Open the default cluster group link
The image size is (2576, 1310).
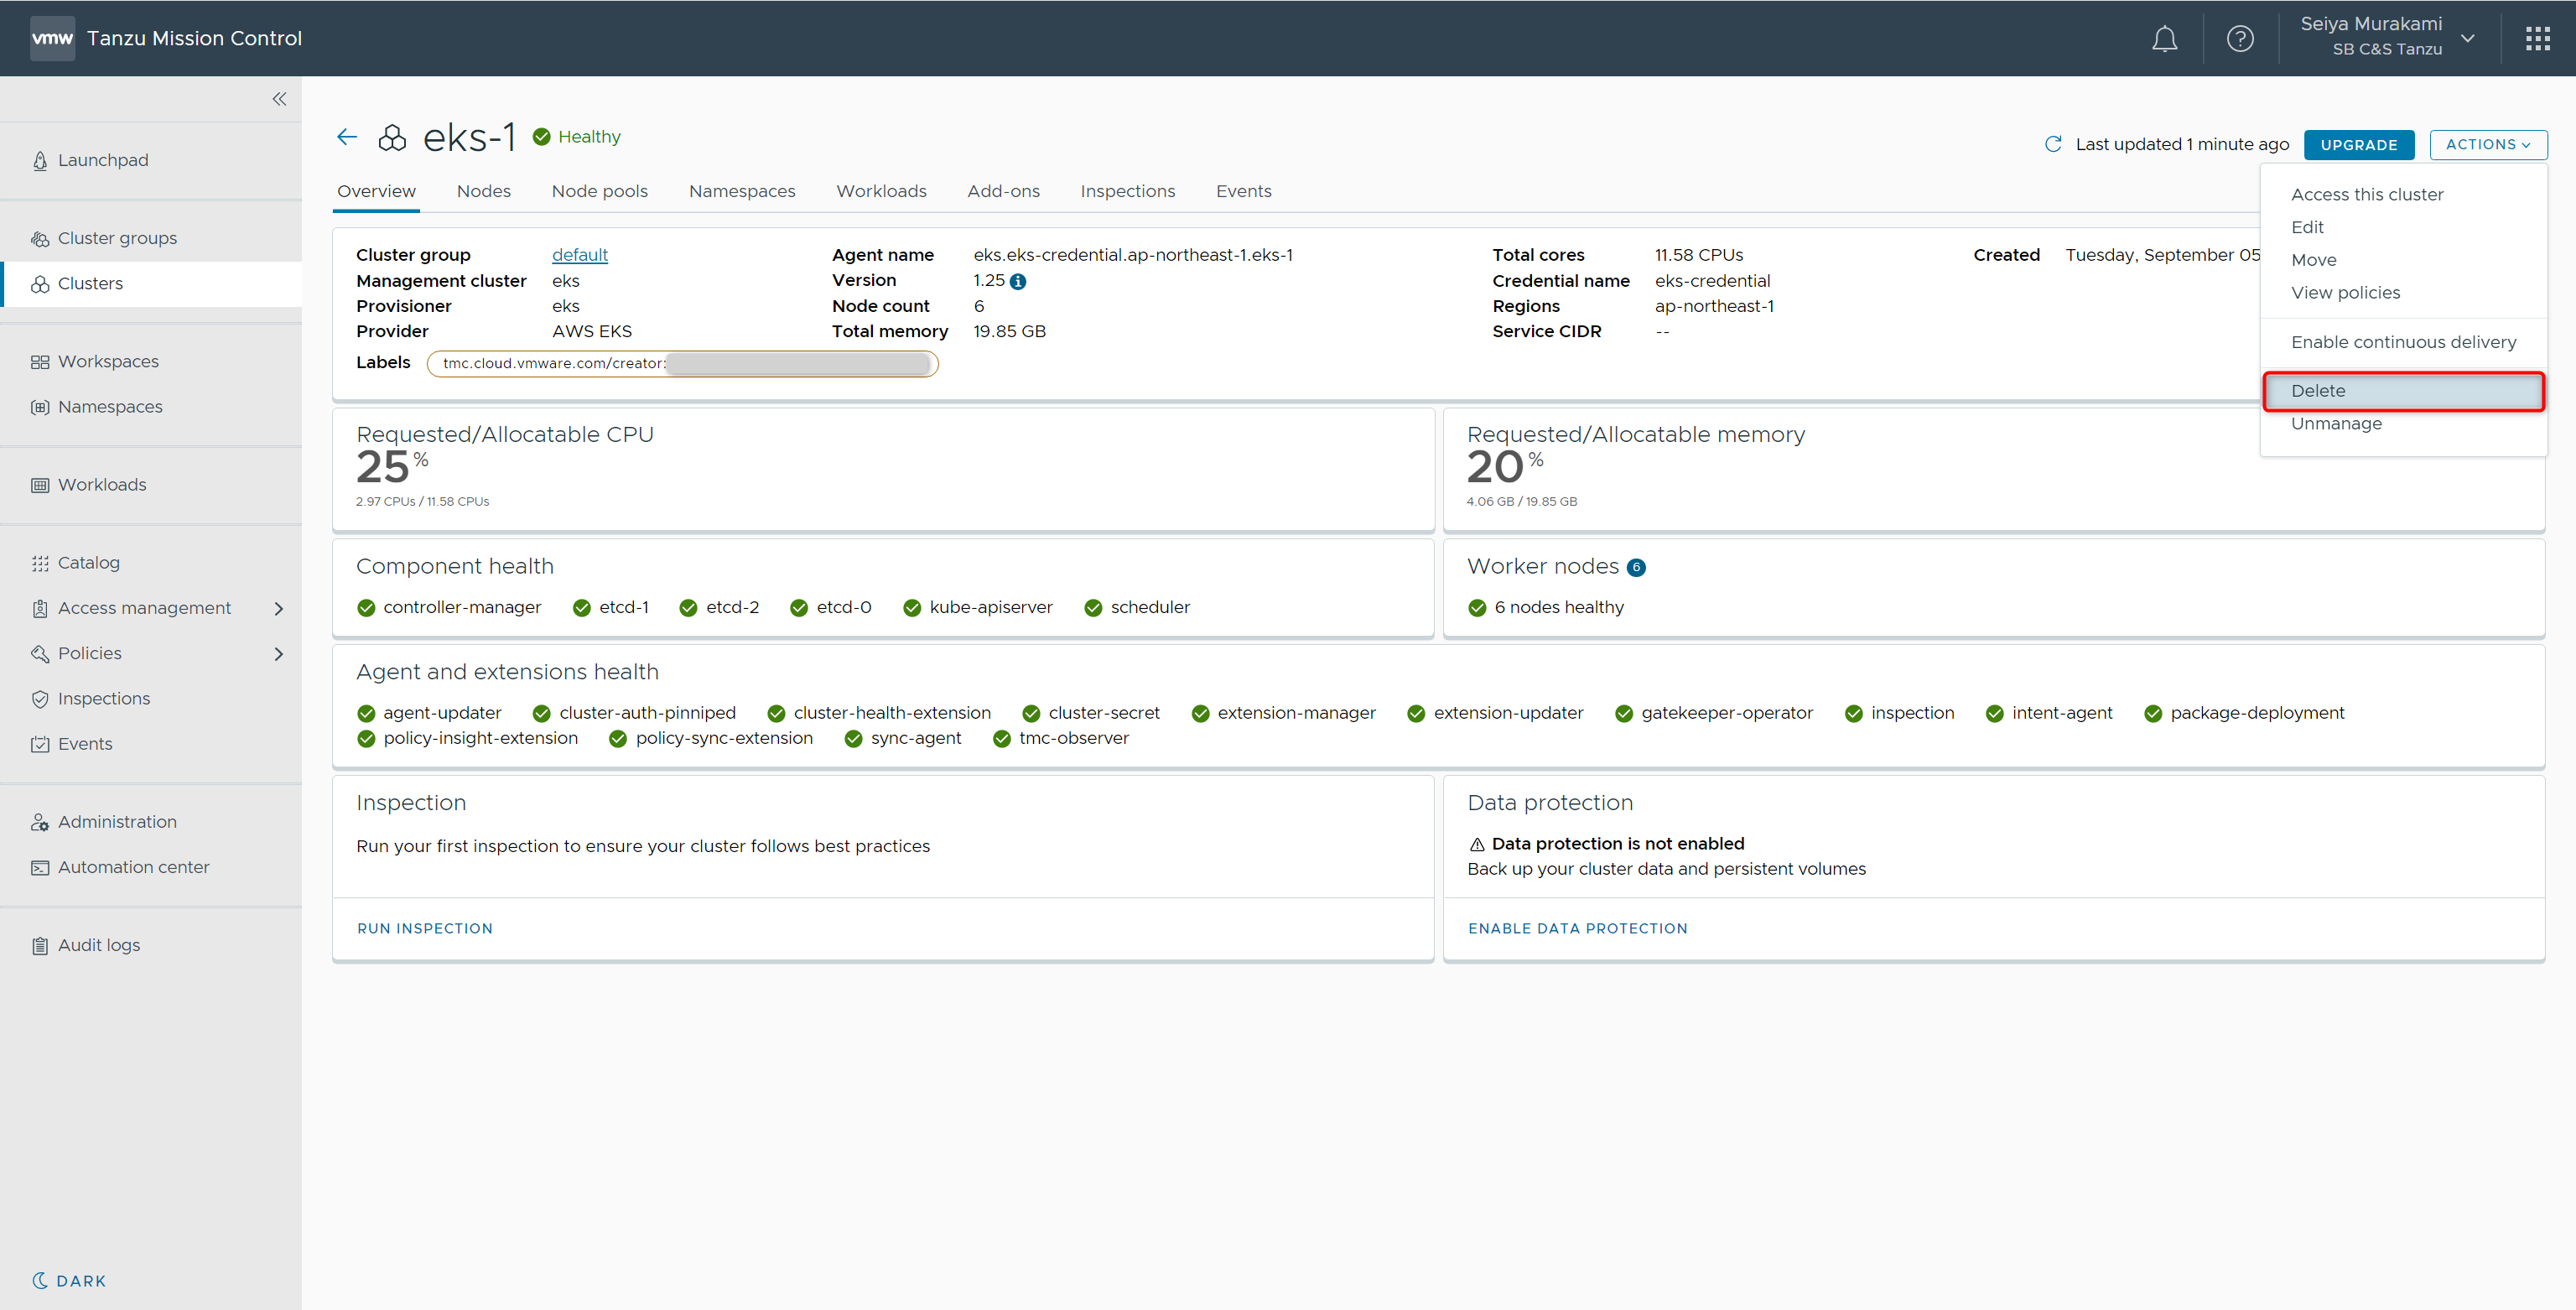pos(579,255)
